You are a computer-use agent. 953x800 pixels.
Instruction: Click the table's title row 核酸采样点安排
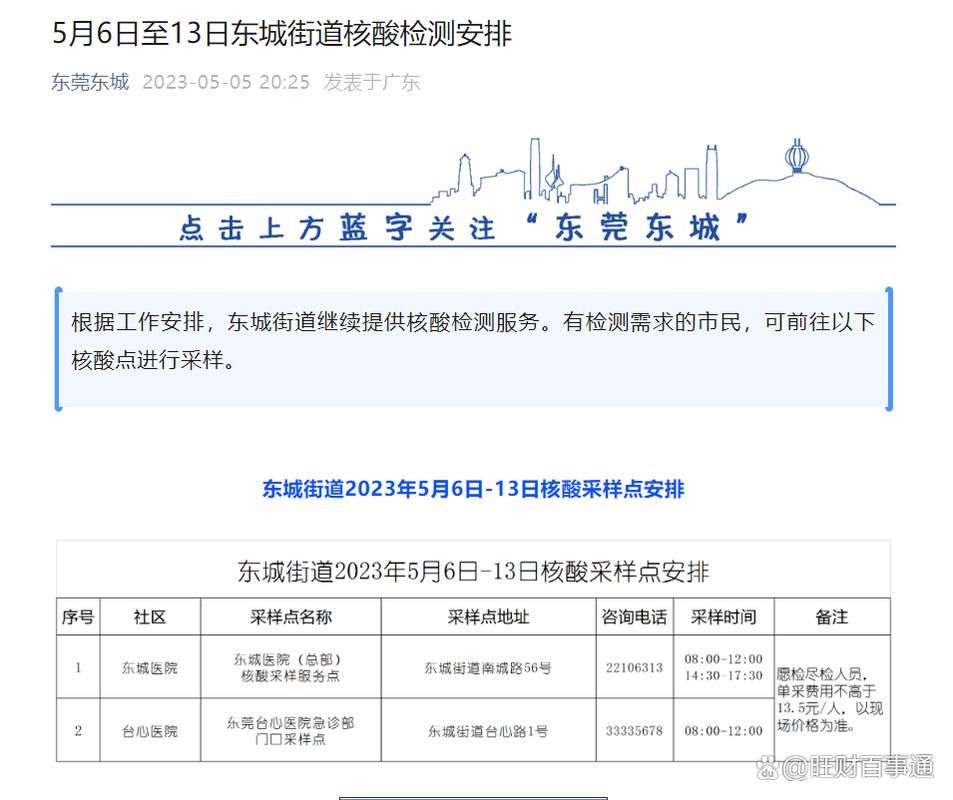473,571
